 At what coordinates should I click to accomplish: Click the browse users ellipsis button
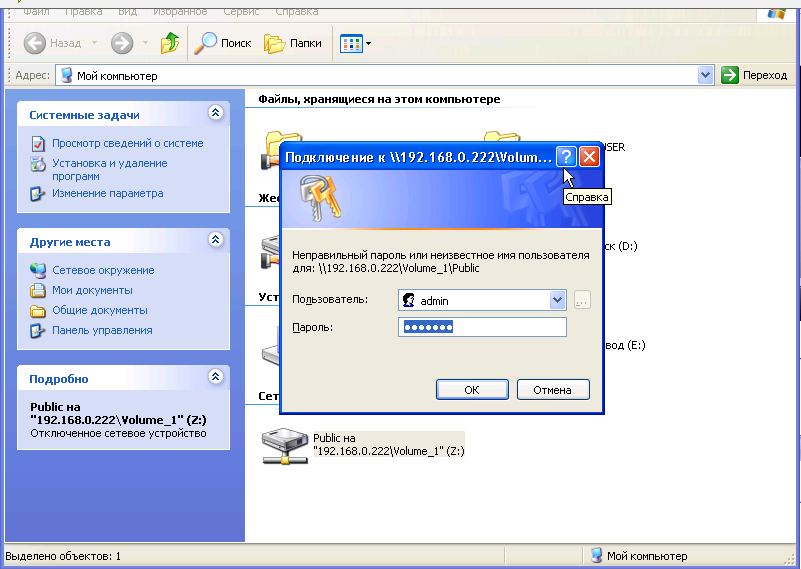(x=582, y=300)
